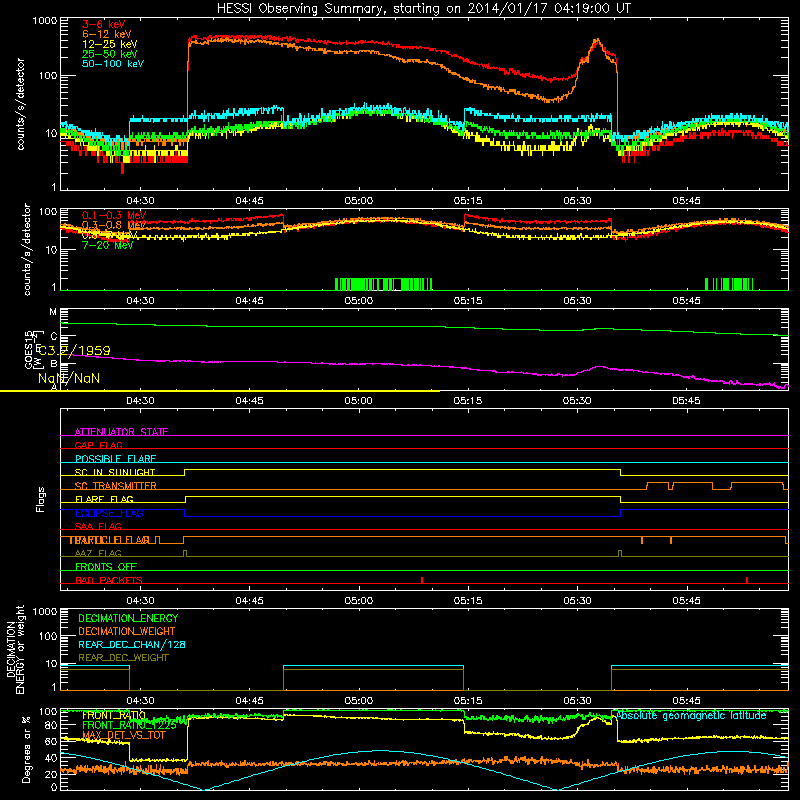This screenshot has height=800, width=800.
Task: Select the BAD_PACKETS flag label
Action: pyautogui.click(x=109, y=580)
